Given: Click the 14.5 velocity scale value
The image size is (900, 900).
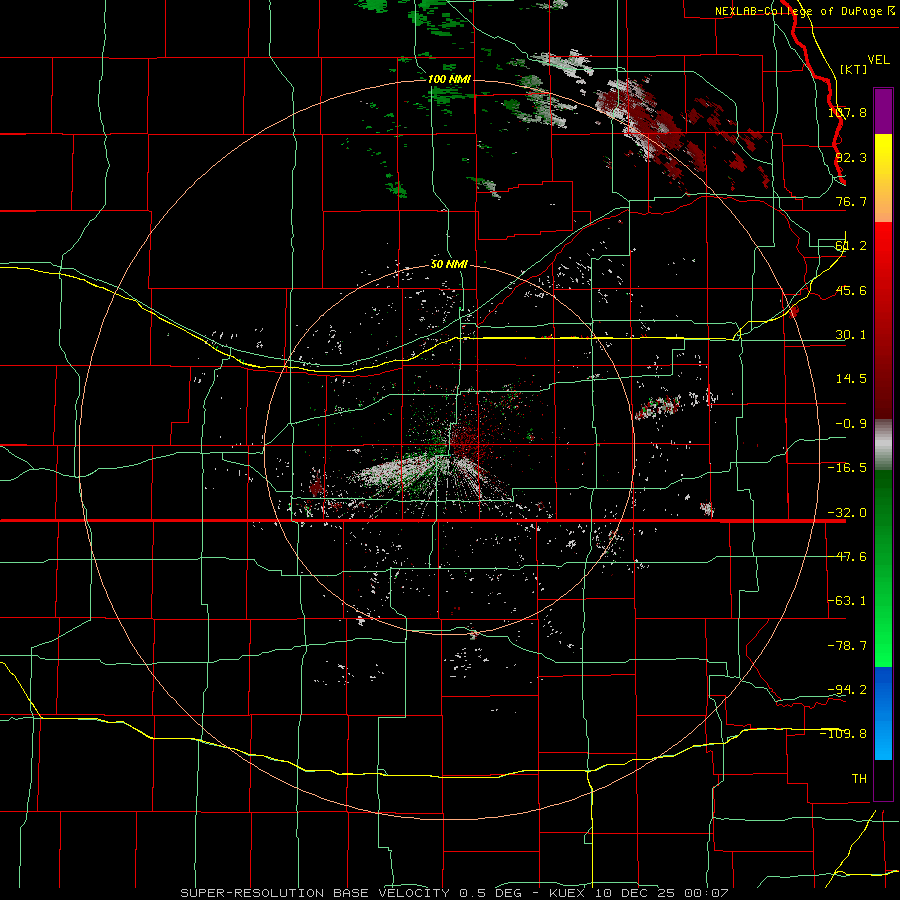Looking at the screenshot, I should 851,379.
